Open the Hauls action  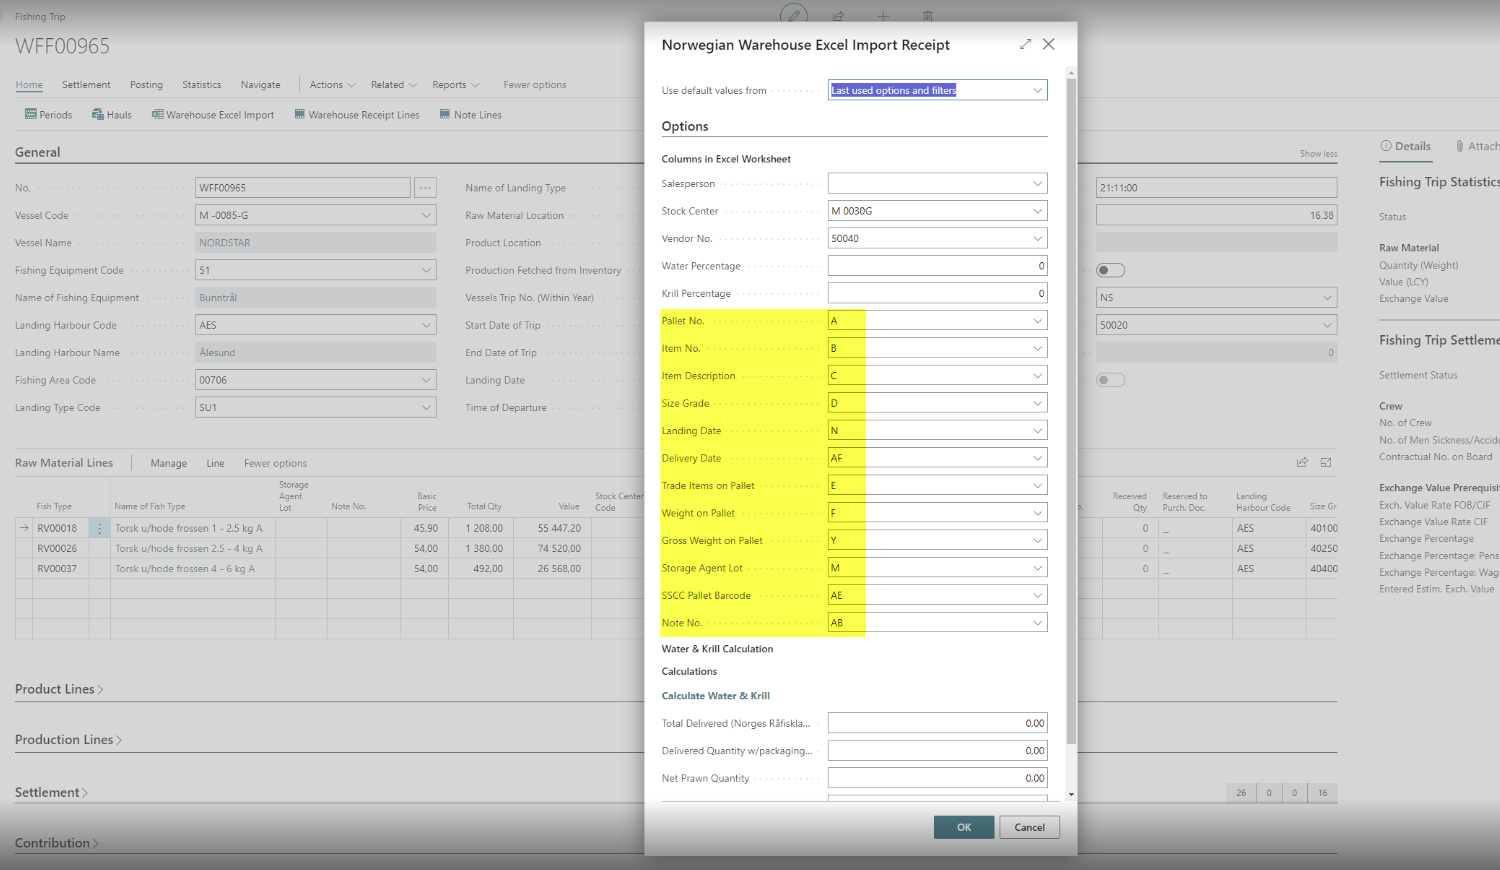(112, 115)
